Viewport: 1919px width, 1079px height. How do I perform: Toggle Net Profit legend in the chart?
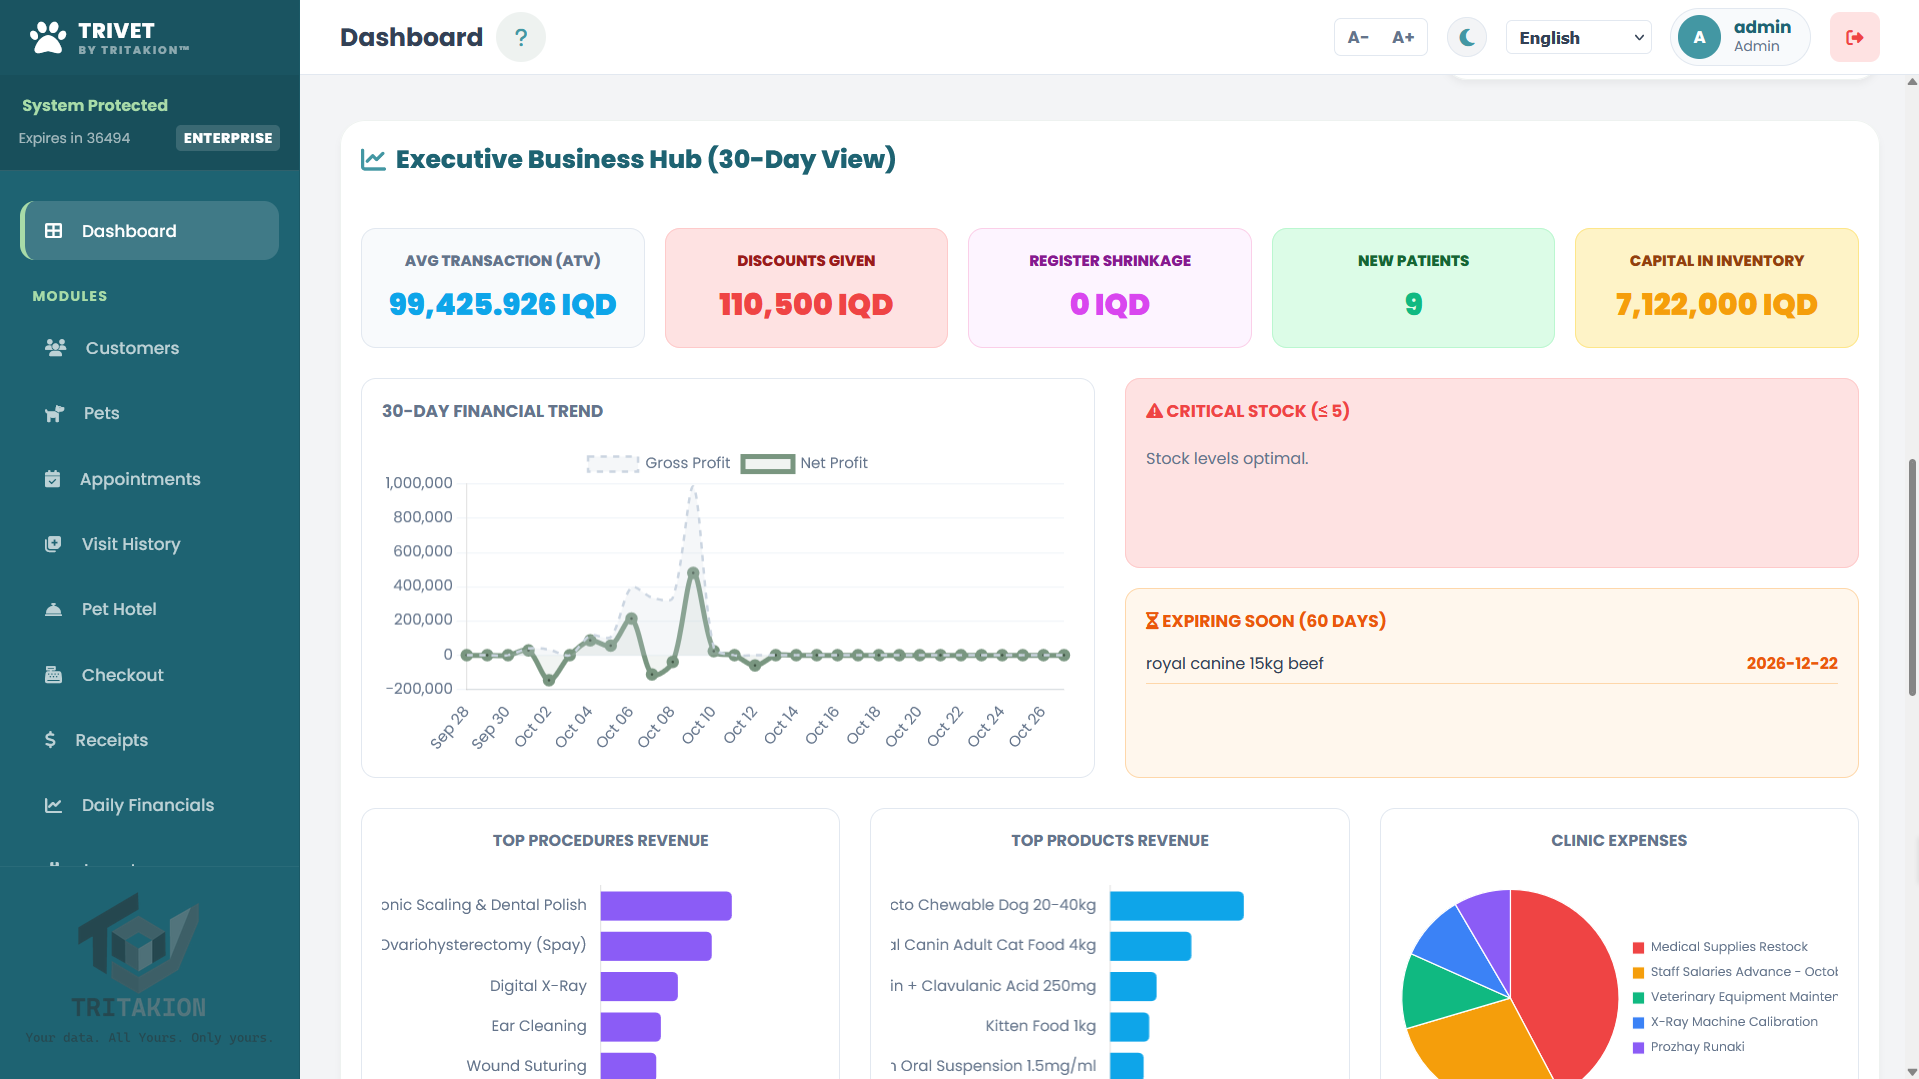(805, 463)
